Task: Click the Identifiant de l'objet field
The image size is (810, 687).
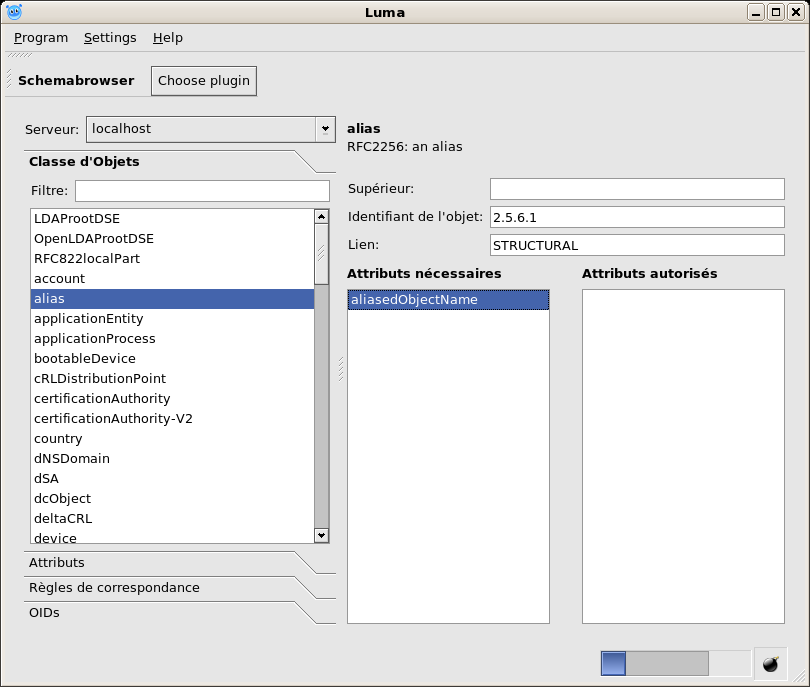Action: pos(637,217)
